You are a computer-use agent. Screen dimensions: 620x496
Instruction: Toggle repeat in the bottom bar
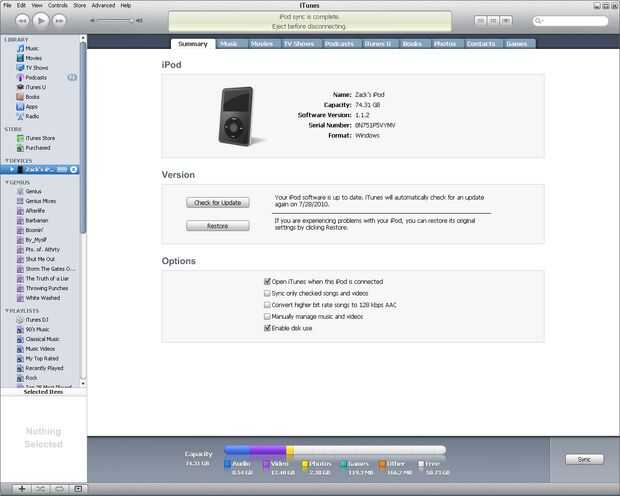[59, 489]
